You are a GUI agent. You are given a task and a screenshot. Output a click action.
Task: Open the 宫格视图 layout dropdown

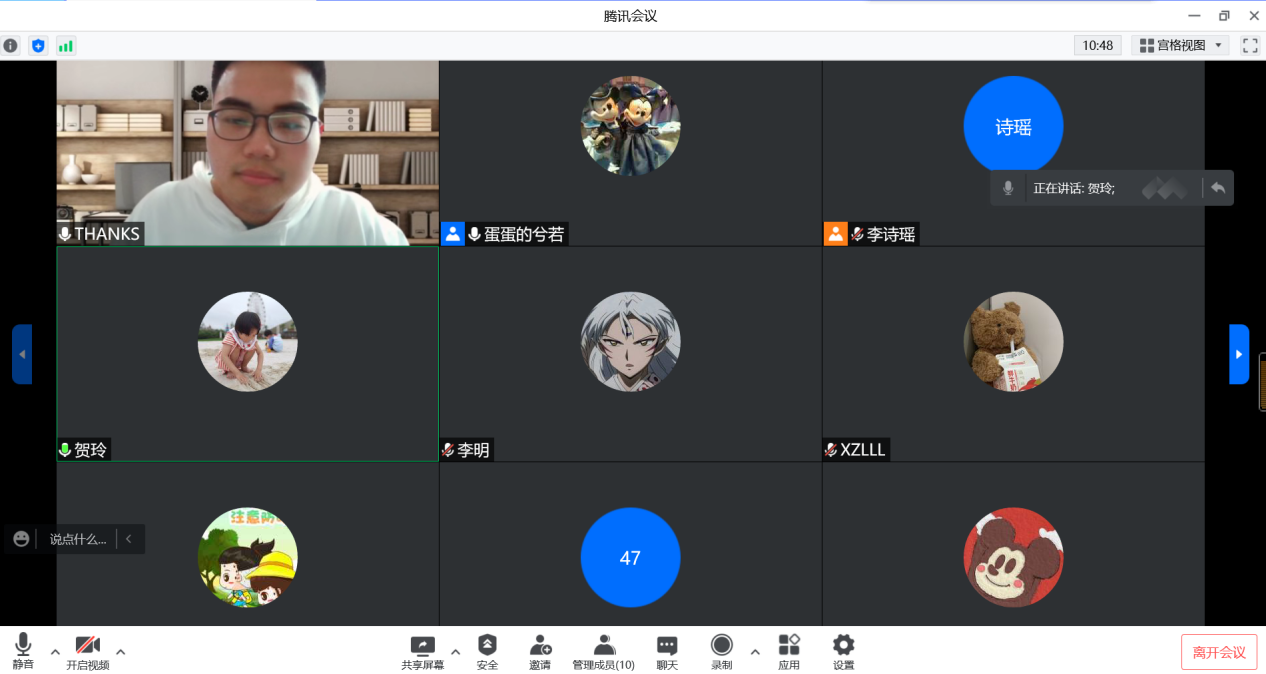click(x=1180, y=45)
